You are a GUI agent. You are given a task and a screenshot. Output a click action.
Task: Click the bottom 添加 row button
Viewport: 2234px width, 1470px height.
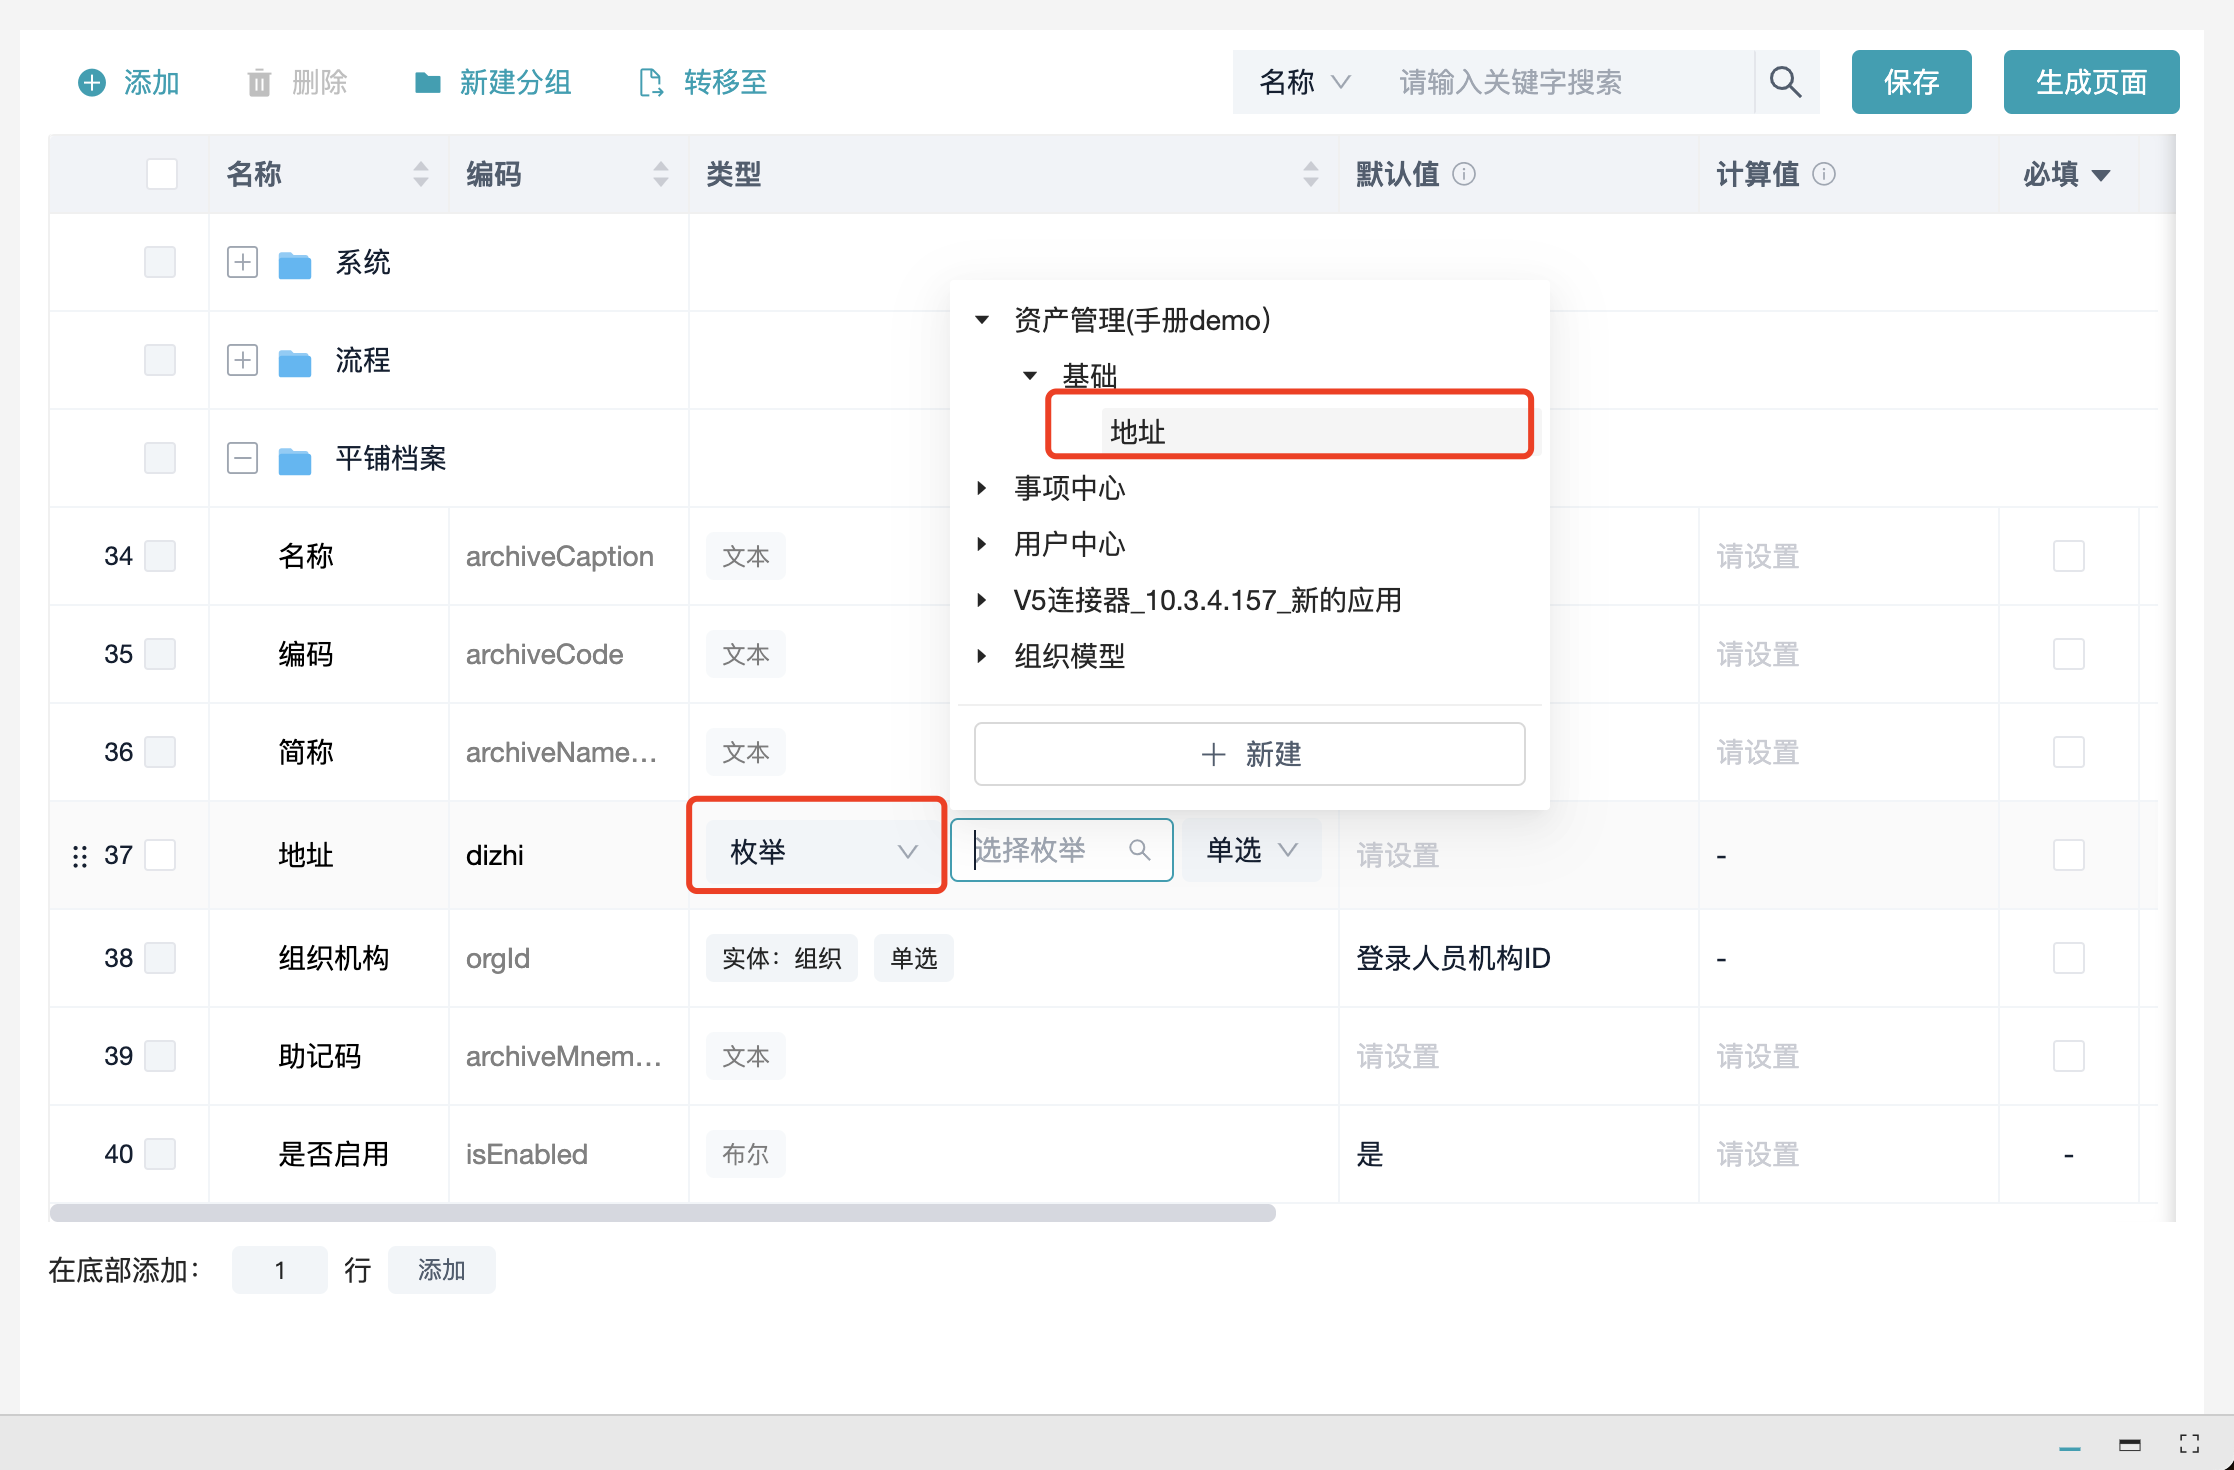click(x=442, y=1270)
